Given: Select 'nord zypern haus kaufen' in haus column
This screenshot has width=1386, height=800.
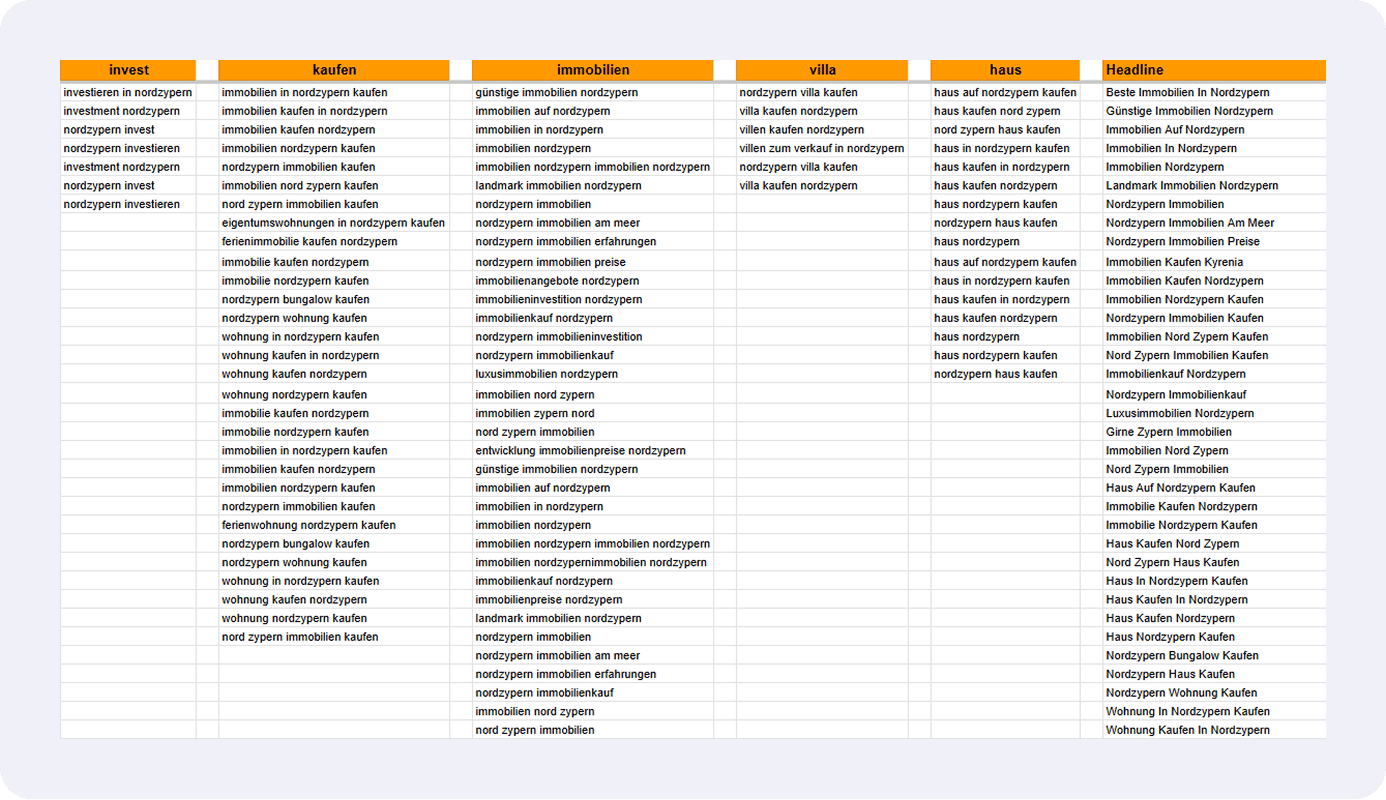Looking at the screenshot, I should click(x=997, y=130).
